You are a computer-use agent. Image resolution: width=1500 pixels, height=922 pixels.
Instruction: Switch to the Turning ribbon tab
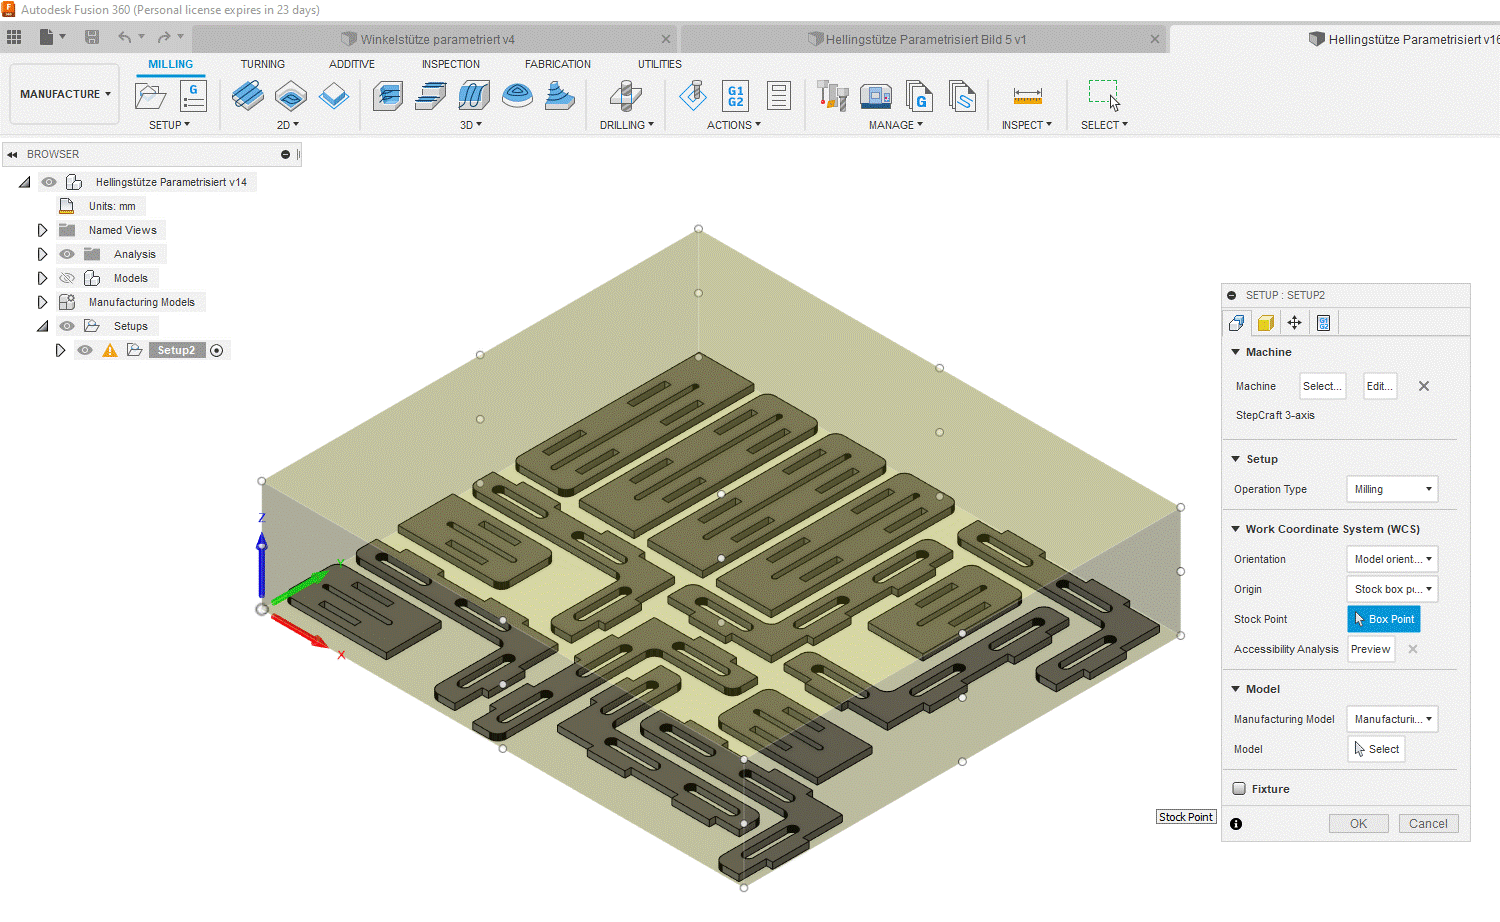coord(262,64)
